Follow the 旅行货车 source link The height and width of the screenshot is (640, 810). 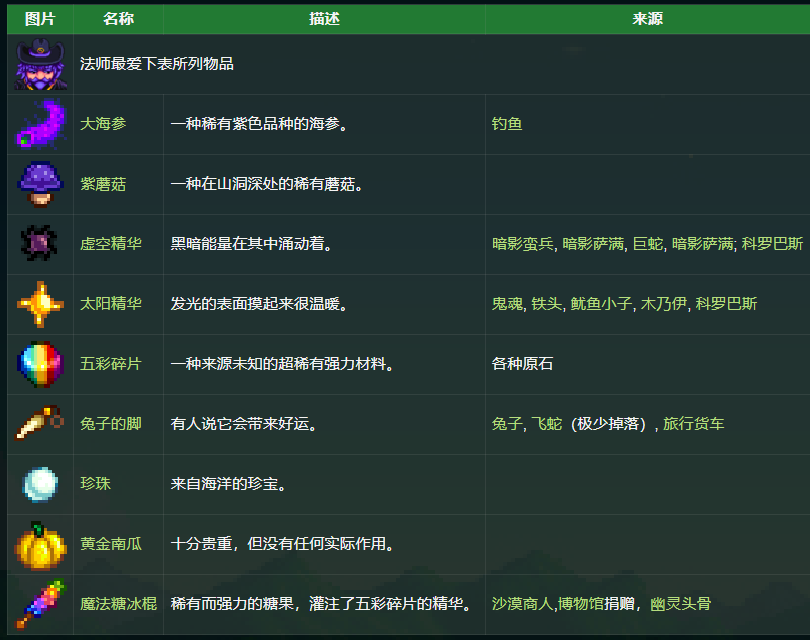694,424
